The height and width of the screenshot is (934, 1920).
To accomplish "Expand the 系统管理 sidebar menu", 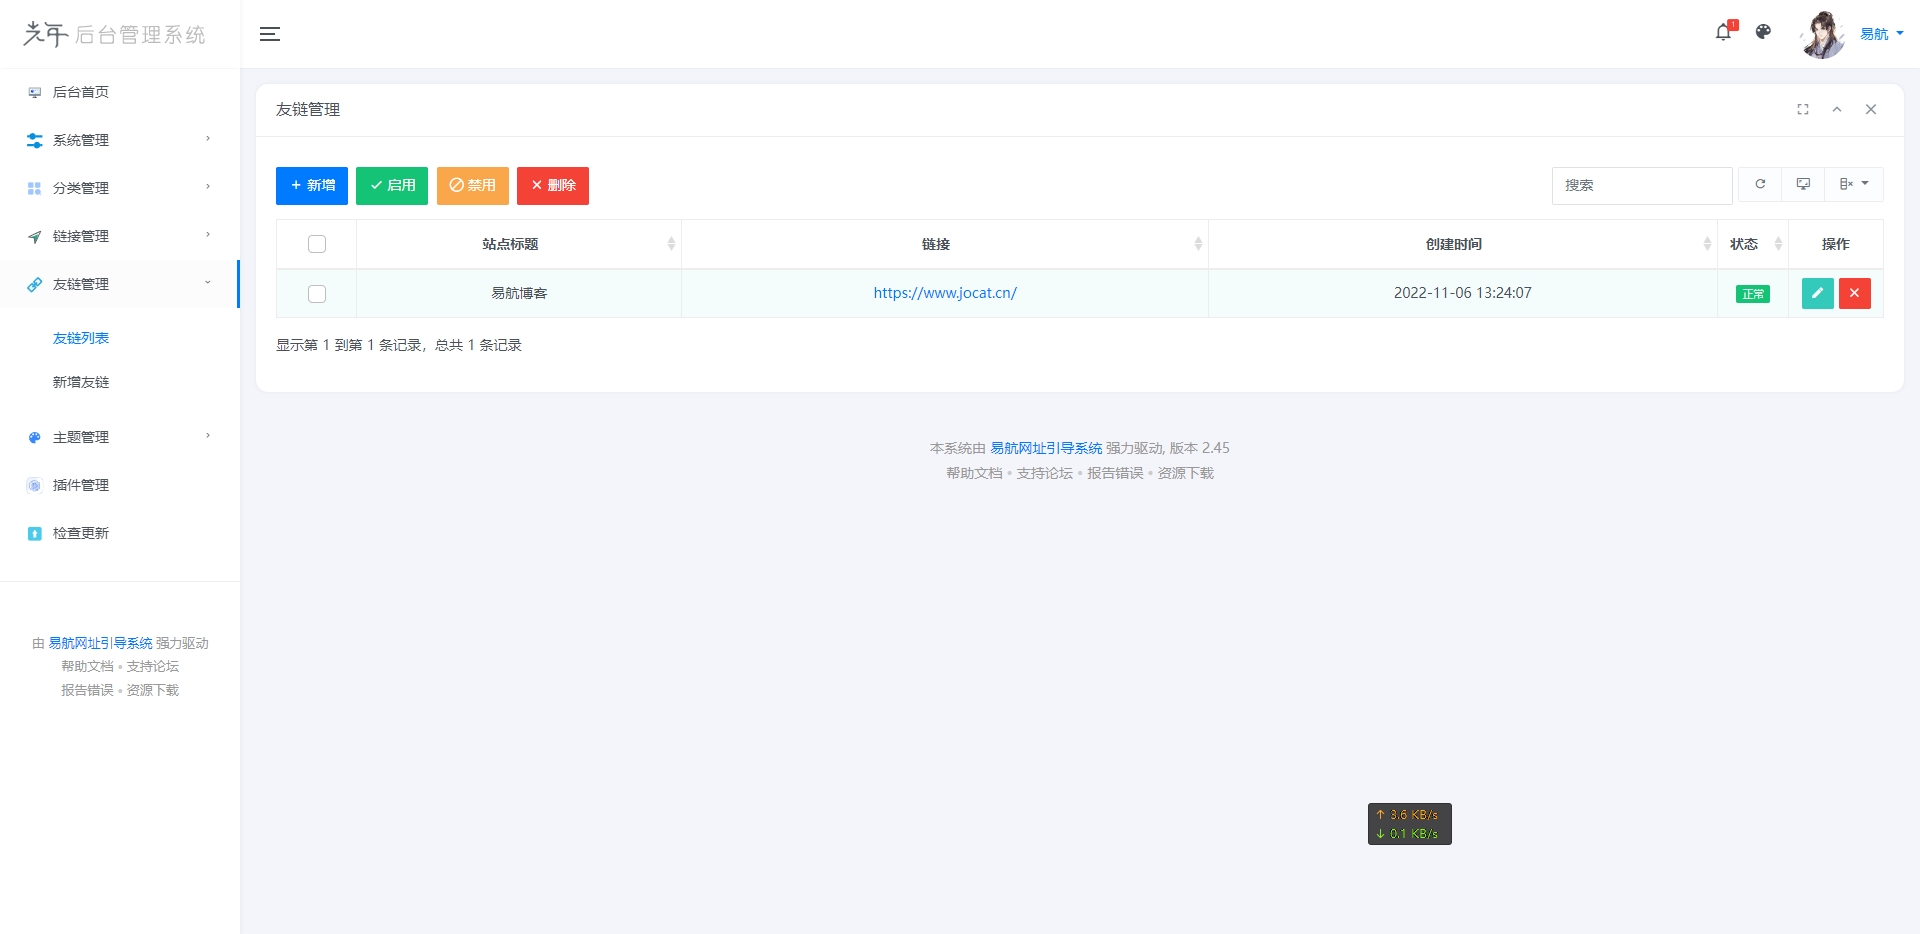I will coord(118,140).
